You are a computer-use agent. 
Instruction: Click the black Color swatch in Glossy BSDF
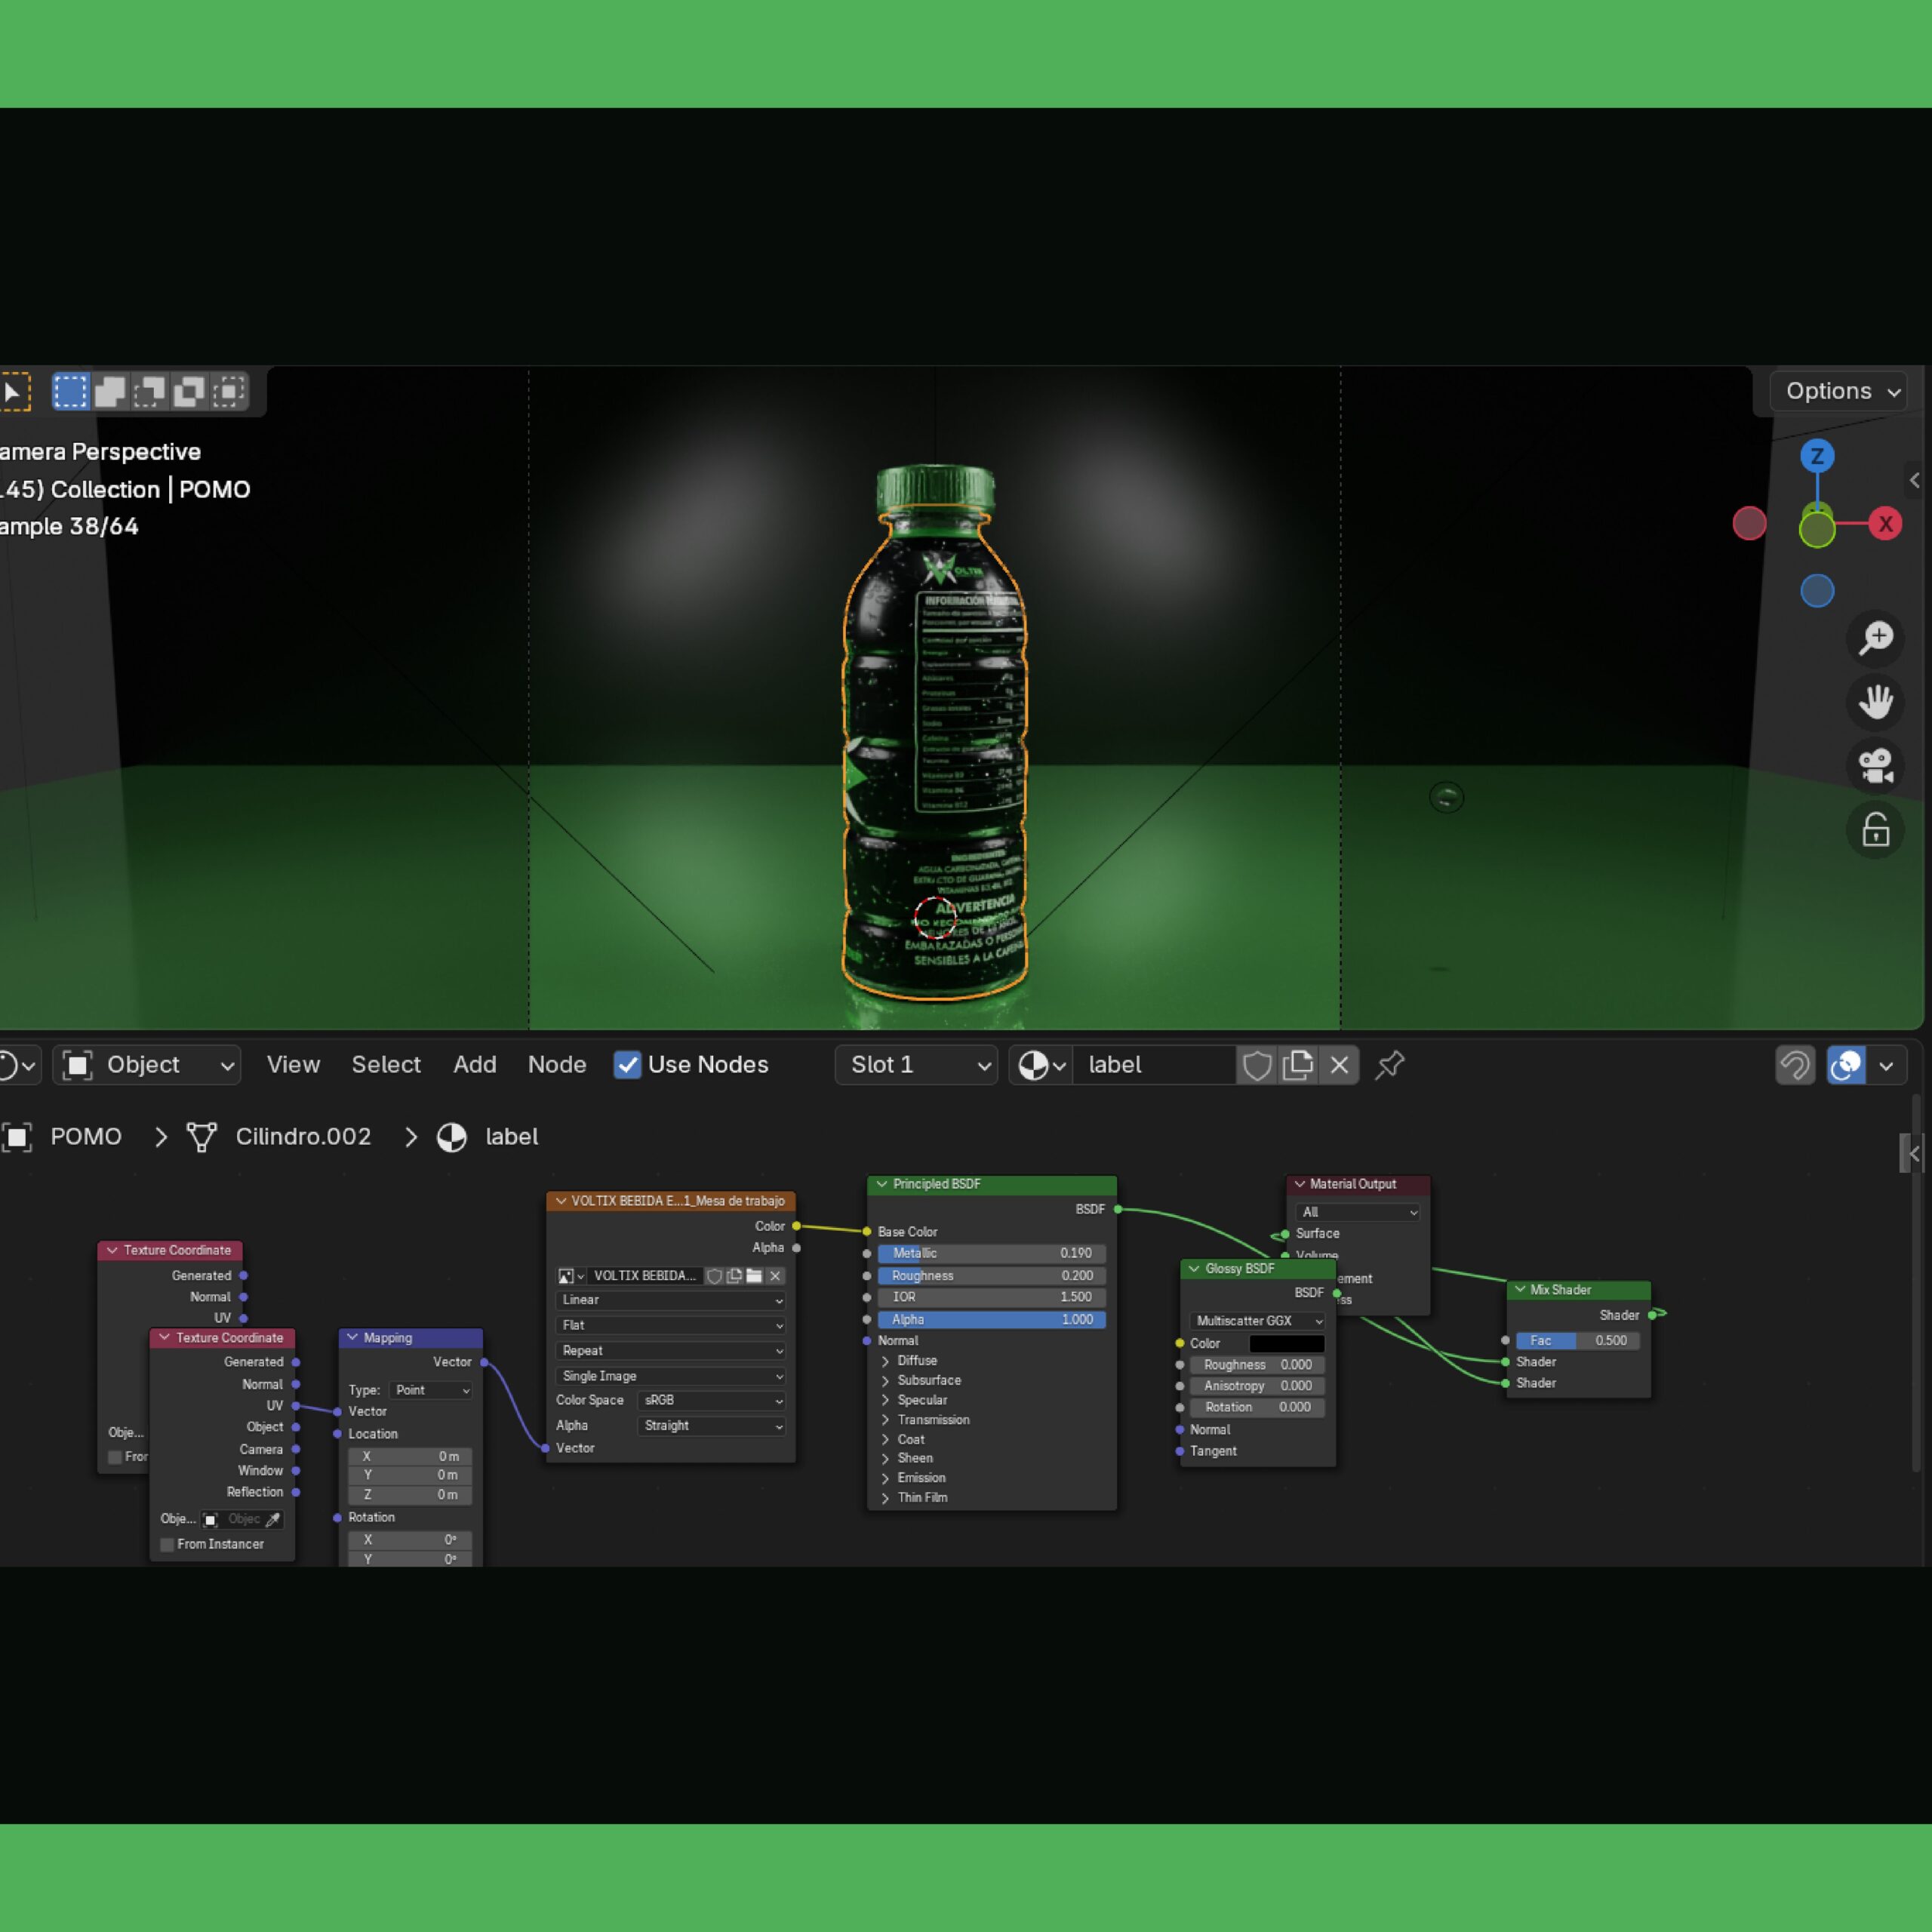pyautogui.click(x=1286, y=1344)
